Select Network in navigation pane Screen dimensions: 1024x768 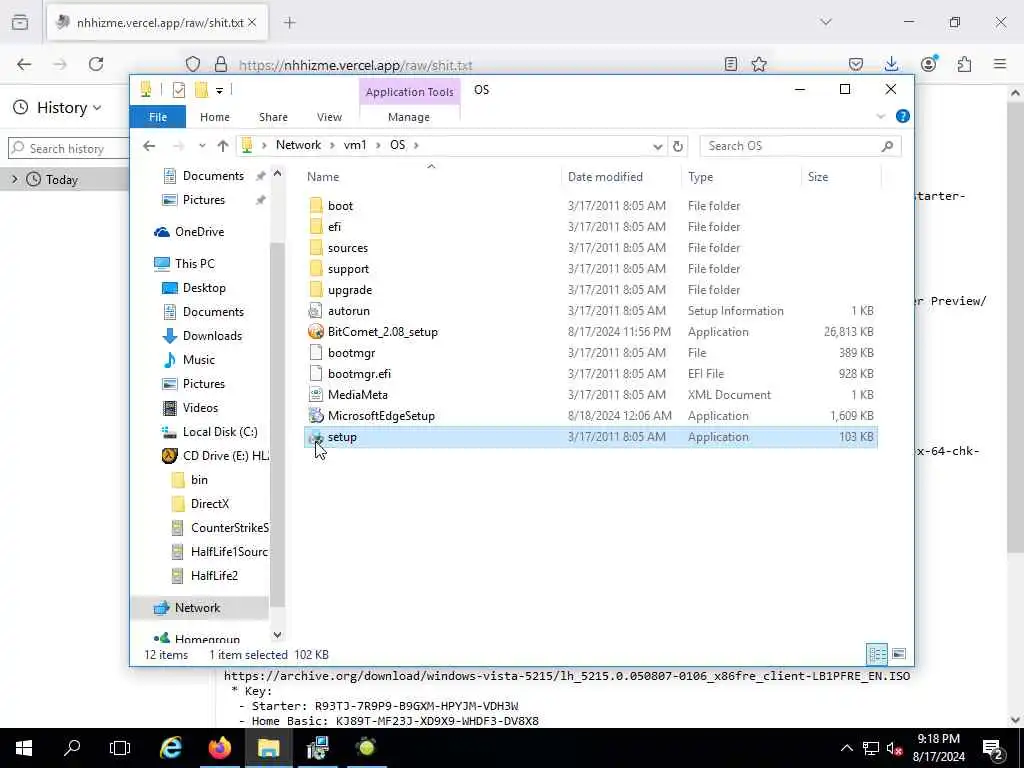pyautogui.click(x=198, y=608)
